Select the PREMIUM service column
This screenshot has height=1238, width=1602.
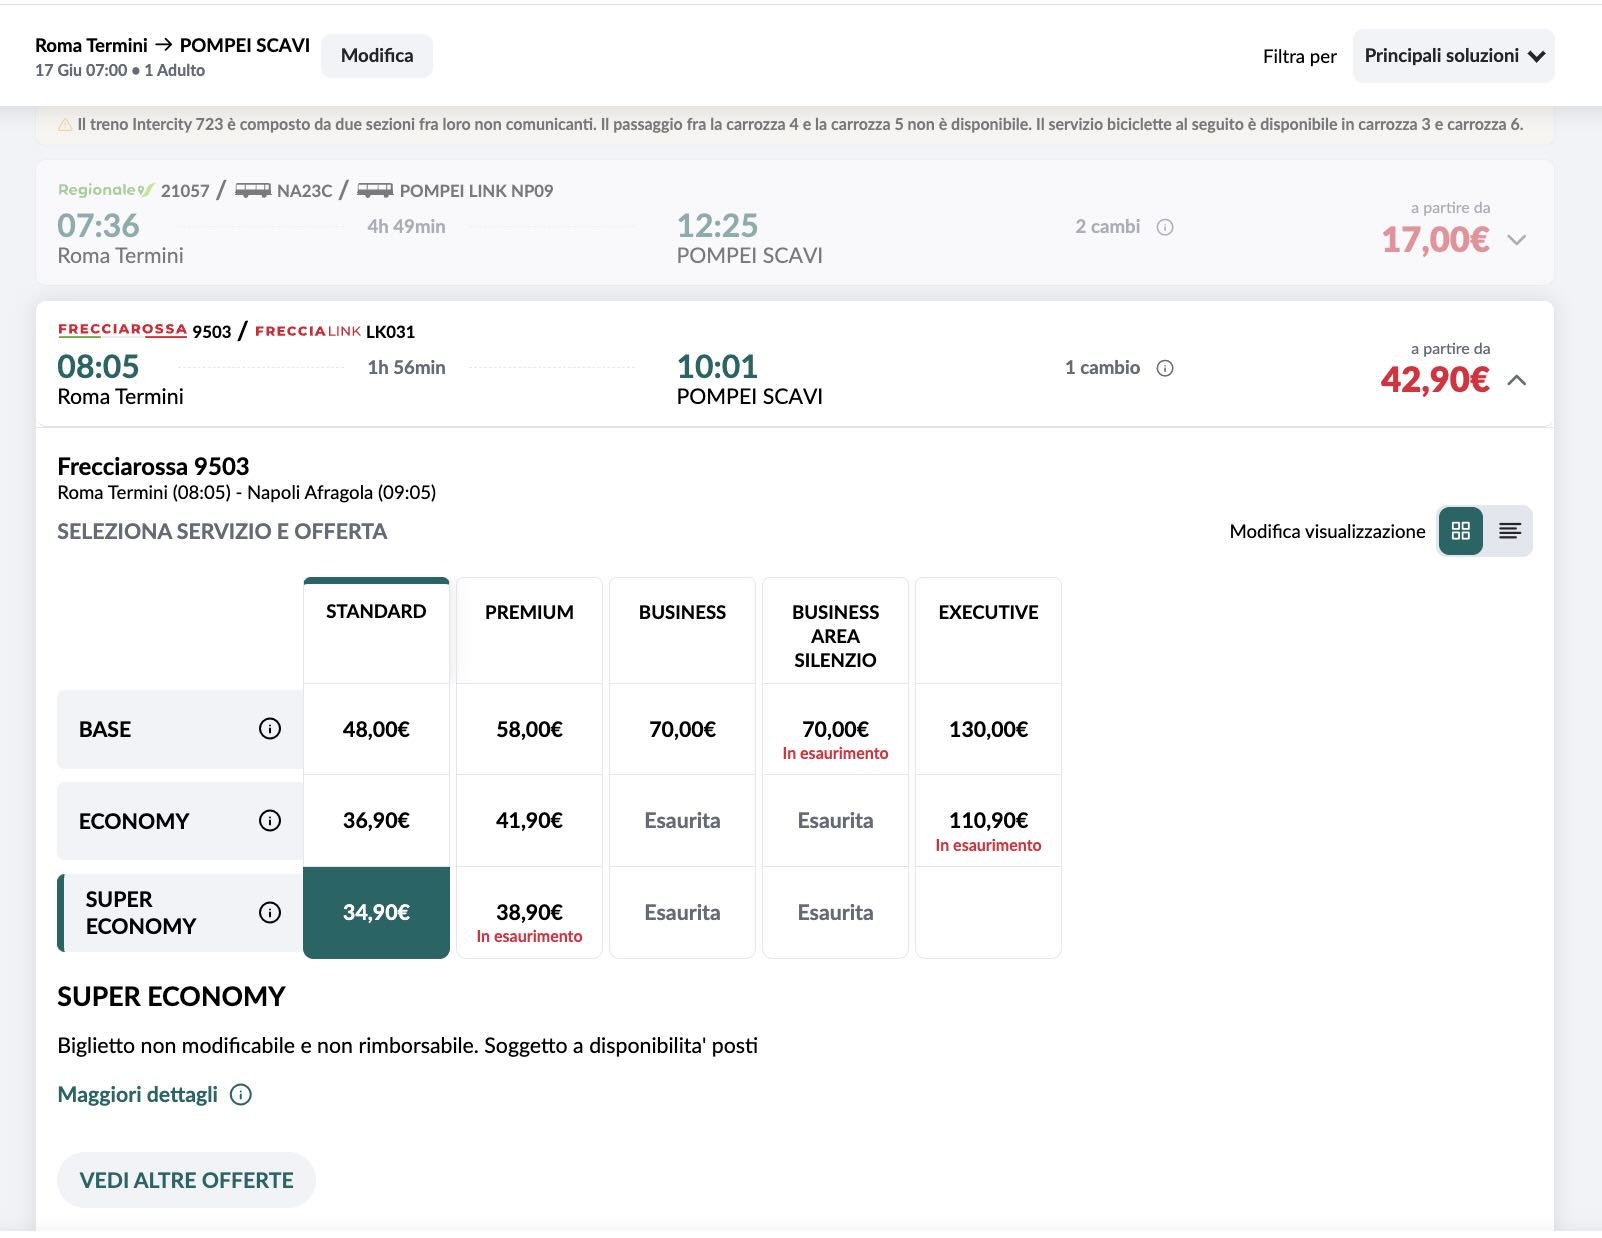pyautogui.click(x=529, y=631)
